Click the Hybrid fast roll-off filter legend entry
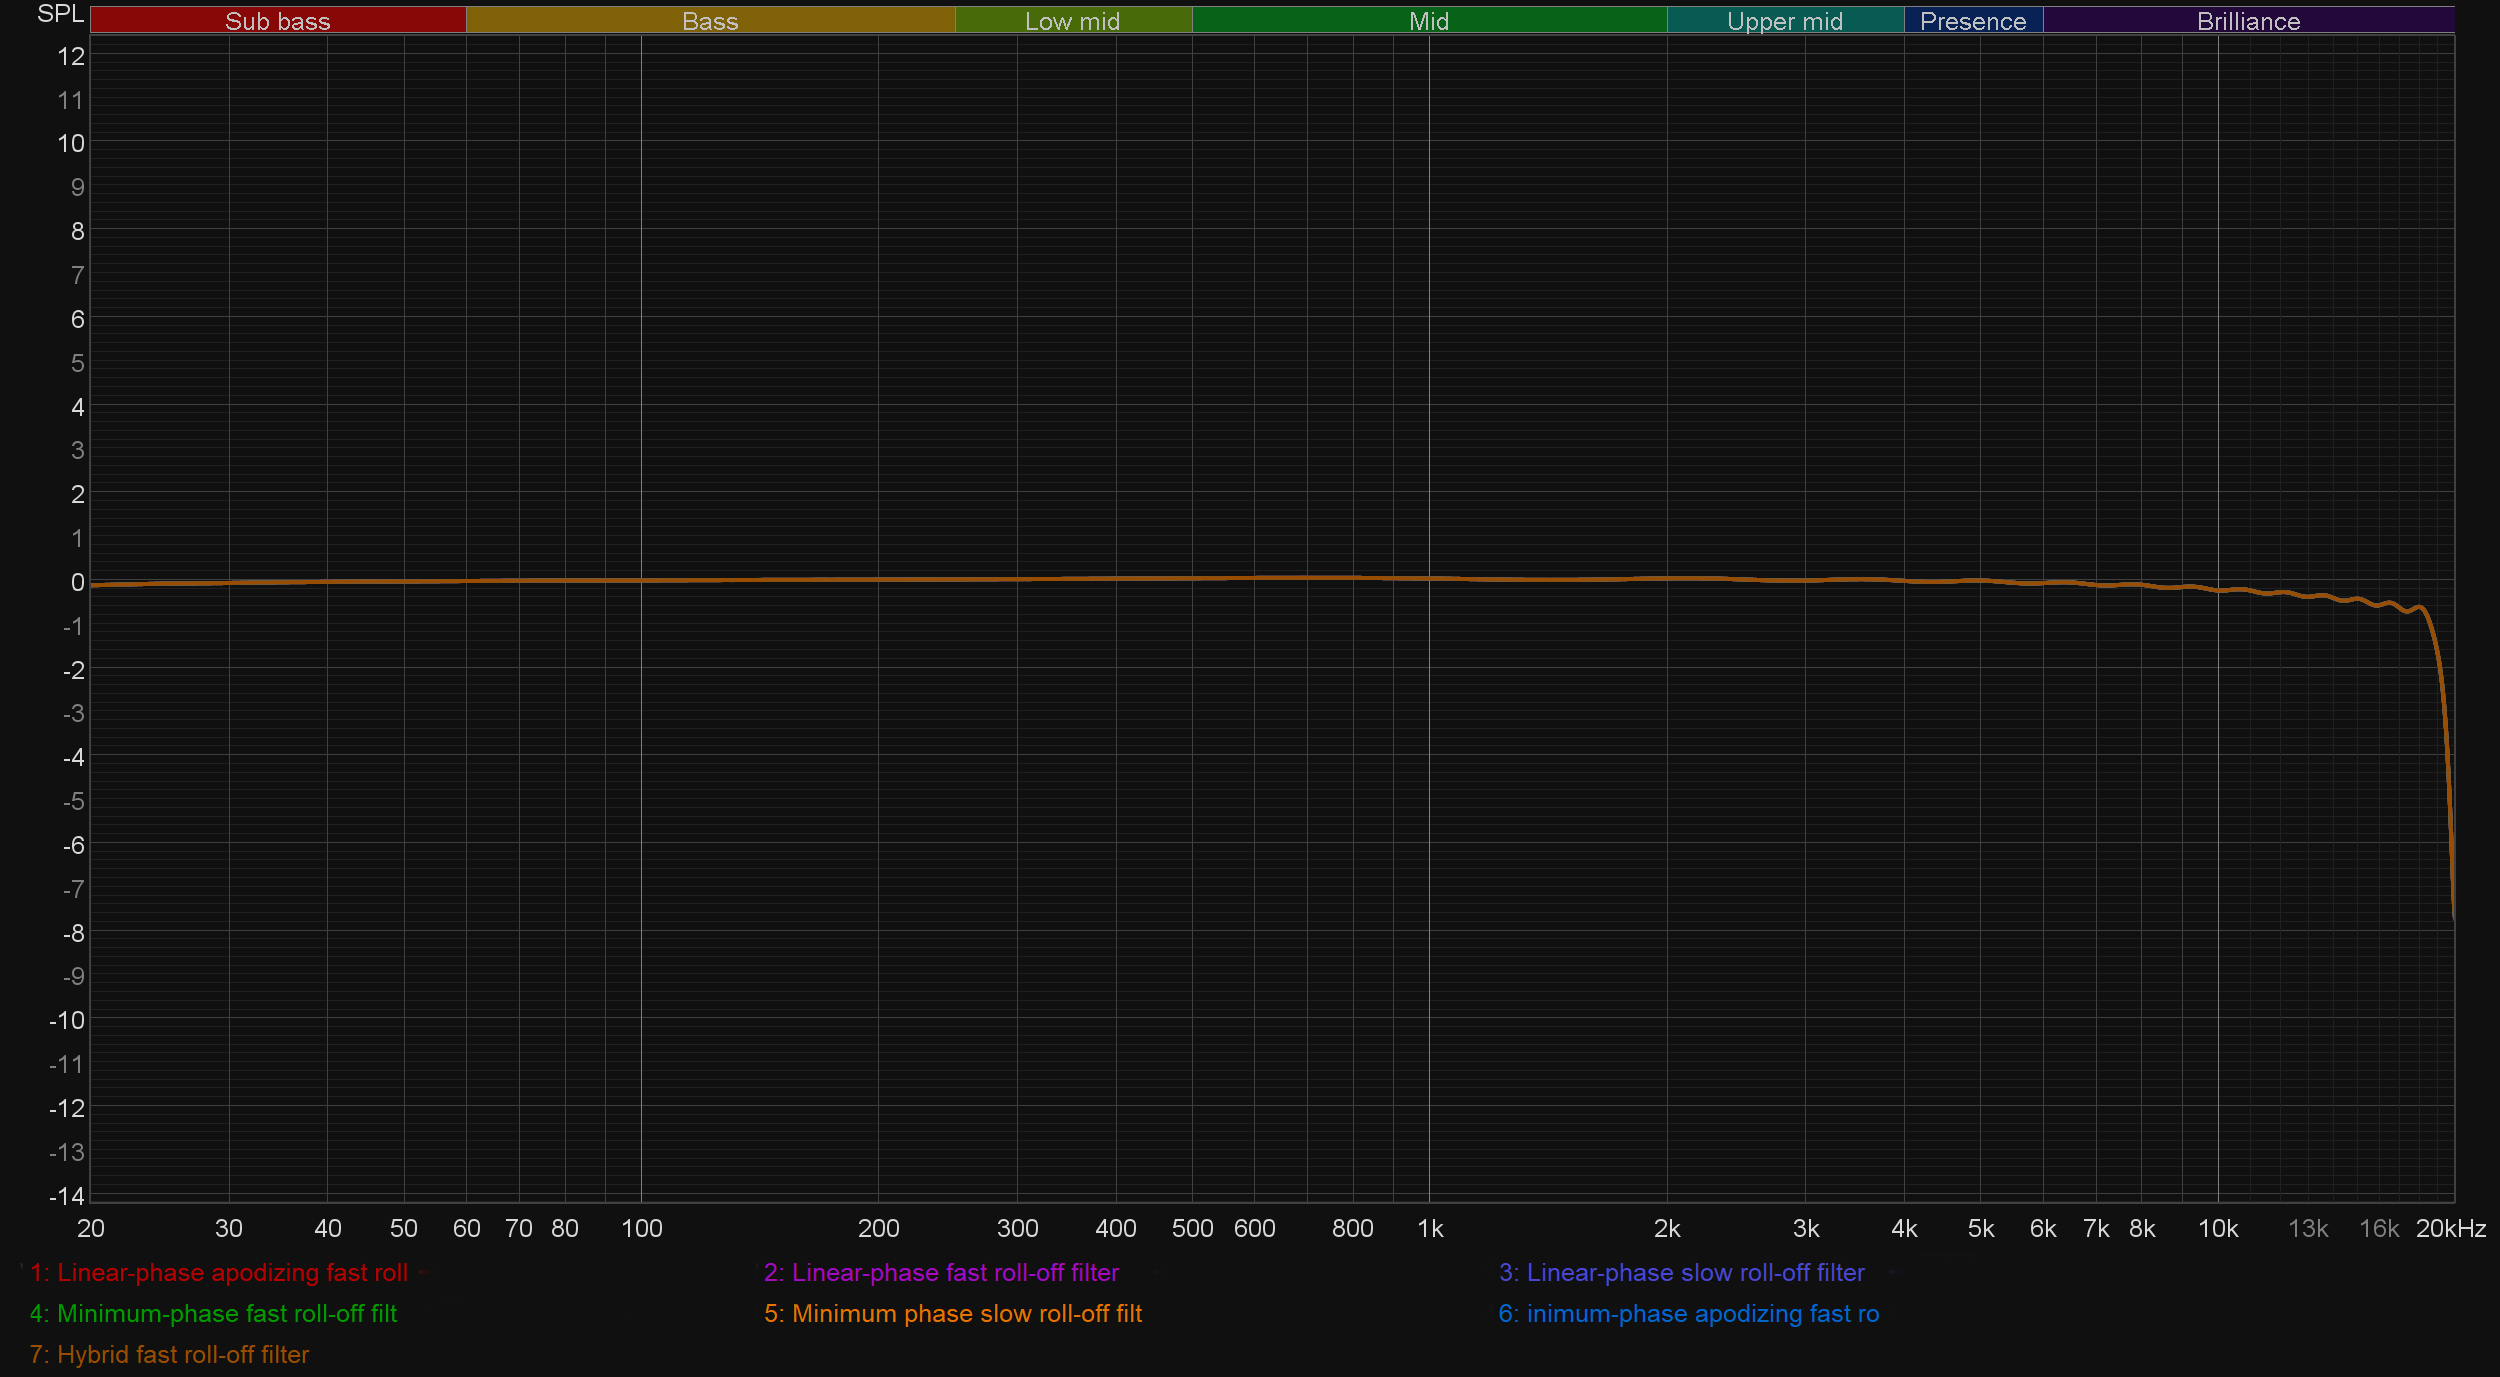 tap(169, 1355)
